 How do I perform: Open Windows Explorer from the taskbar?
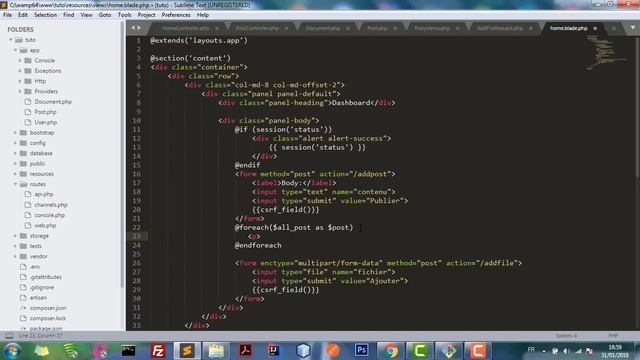point(216,351)
